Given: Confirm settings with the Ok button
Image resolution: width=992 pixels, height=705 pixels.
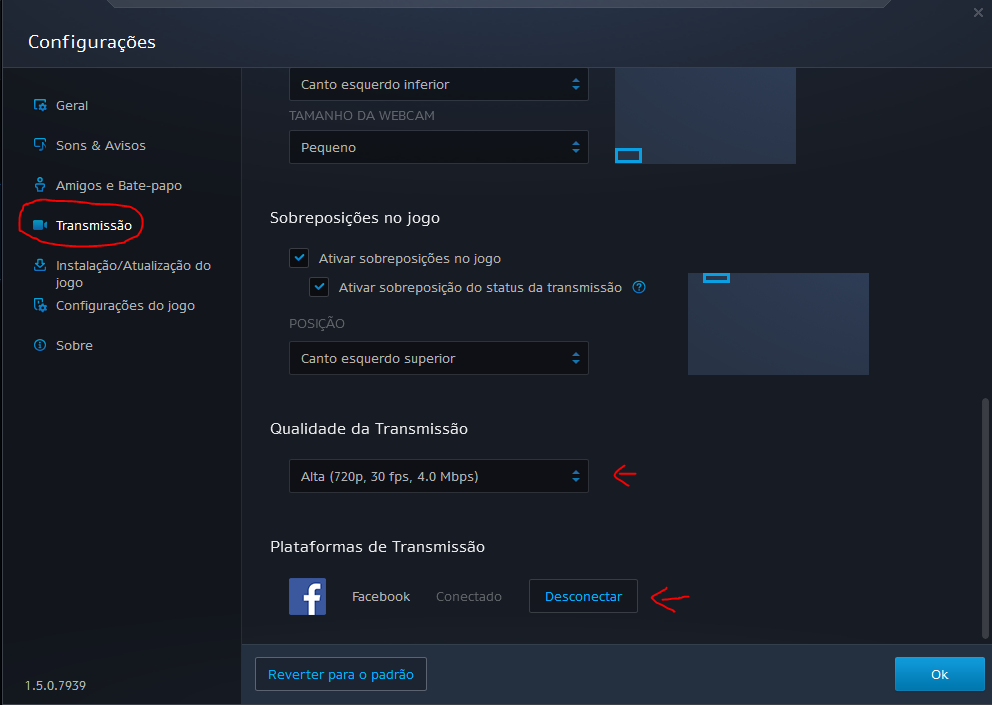Looking at the screenshot, I should pos(939,674).
